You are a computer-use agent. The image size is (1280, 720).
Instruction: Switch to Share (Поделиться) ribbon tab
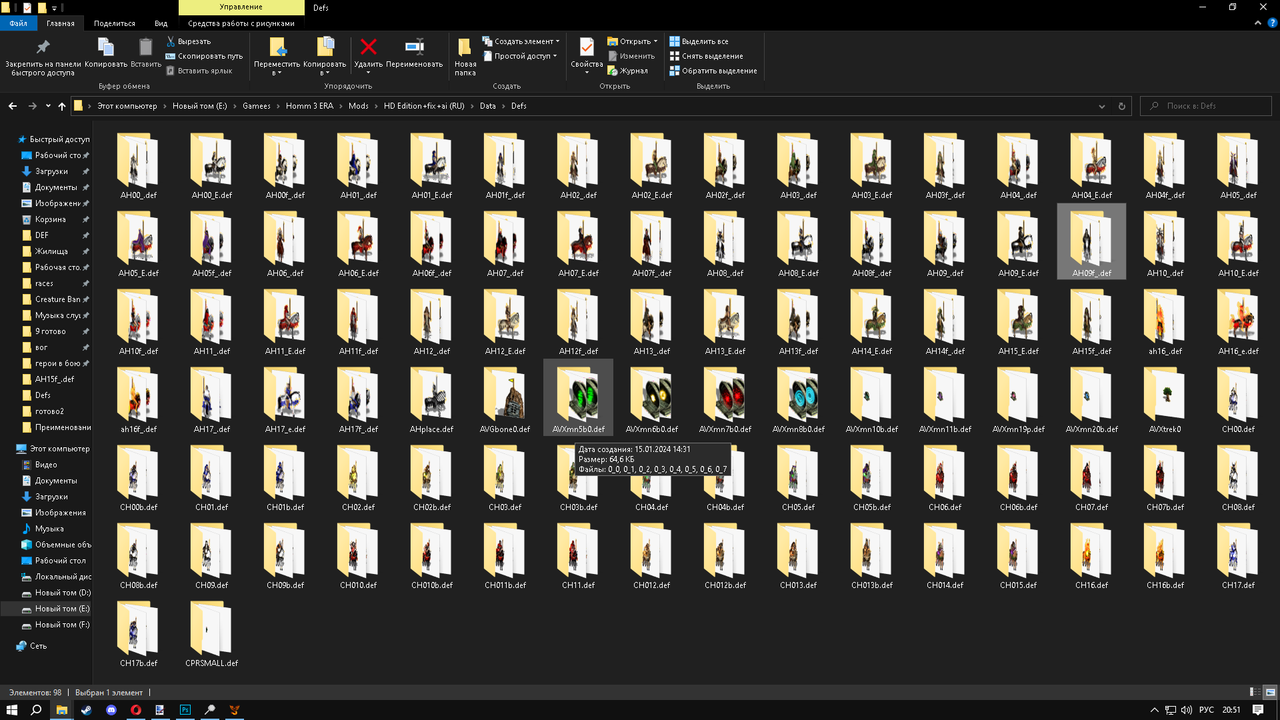(x=114, y=22)
